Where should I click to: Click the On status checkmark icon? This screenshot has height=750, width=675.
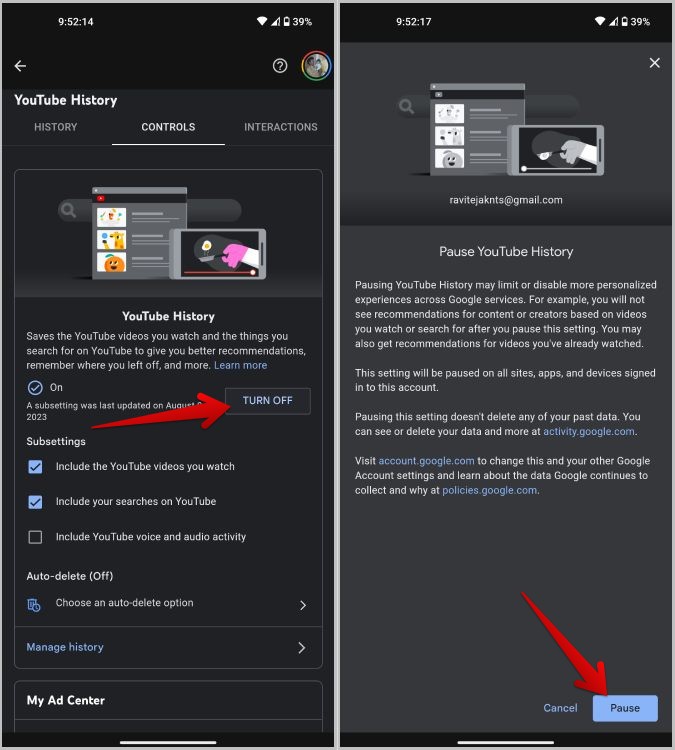click(x=35, y=387)
